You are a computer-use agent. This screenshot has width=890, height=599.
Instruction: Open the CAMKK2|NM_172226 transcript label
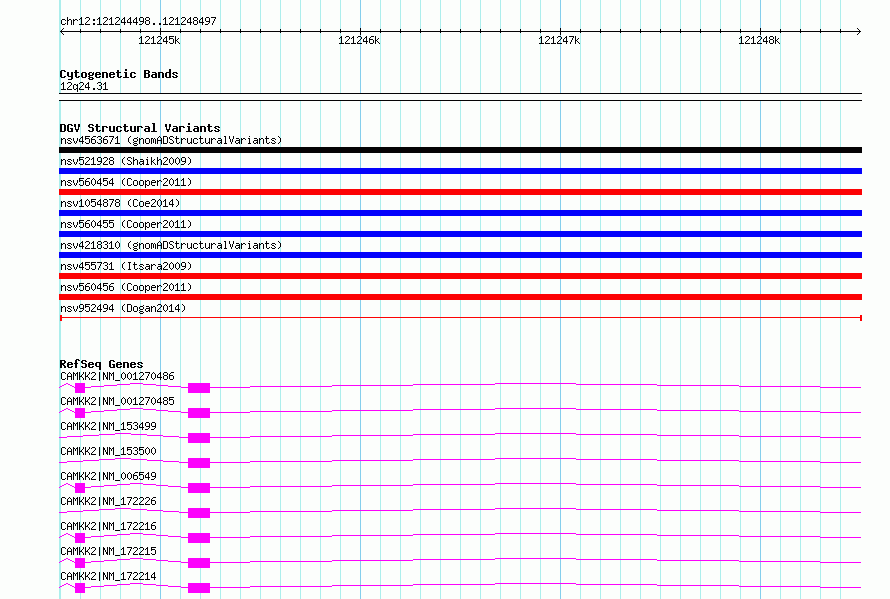point(108,501)
